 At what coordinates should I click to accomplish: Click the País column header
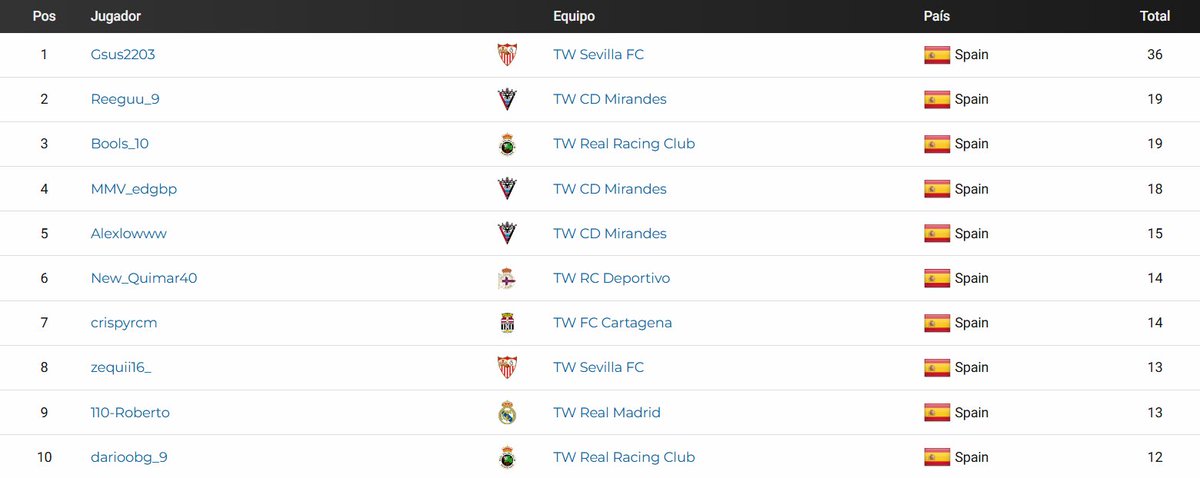(x=937, y=17)
